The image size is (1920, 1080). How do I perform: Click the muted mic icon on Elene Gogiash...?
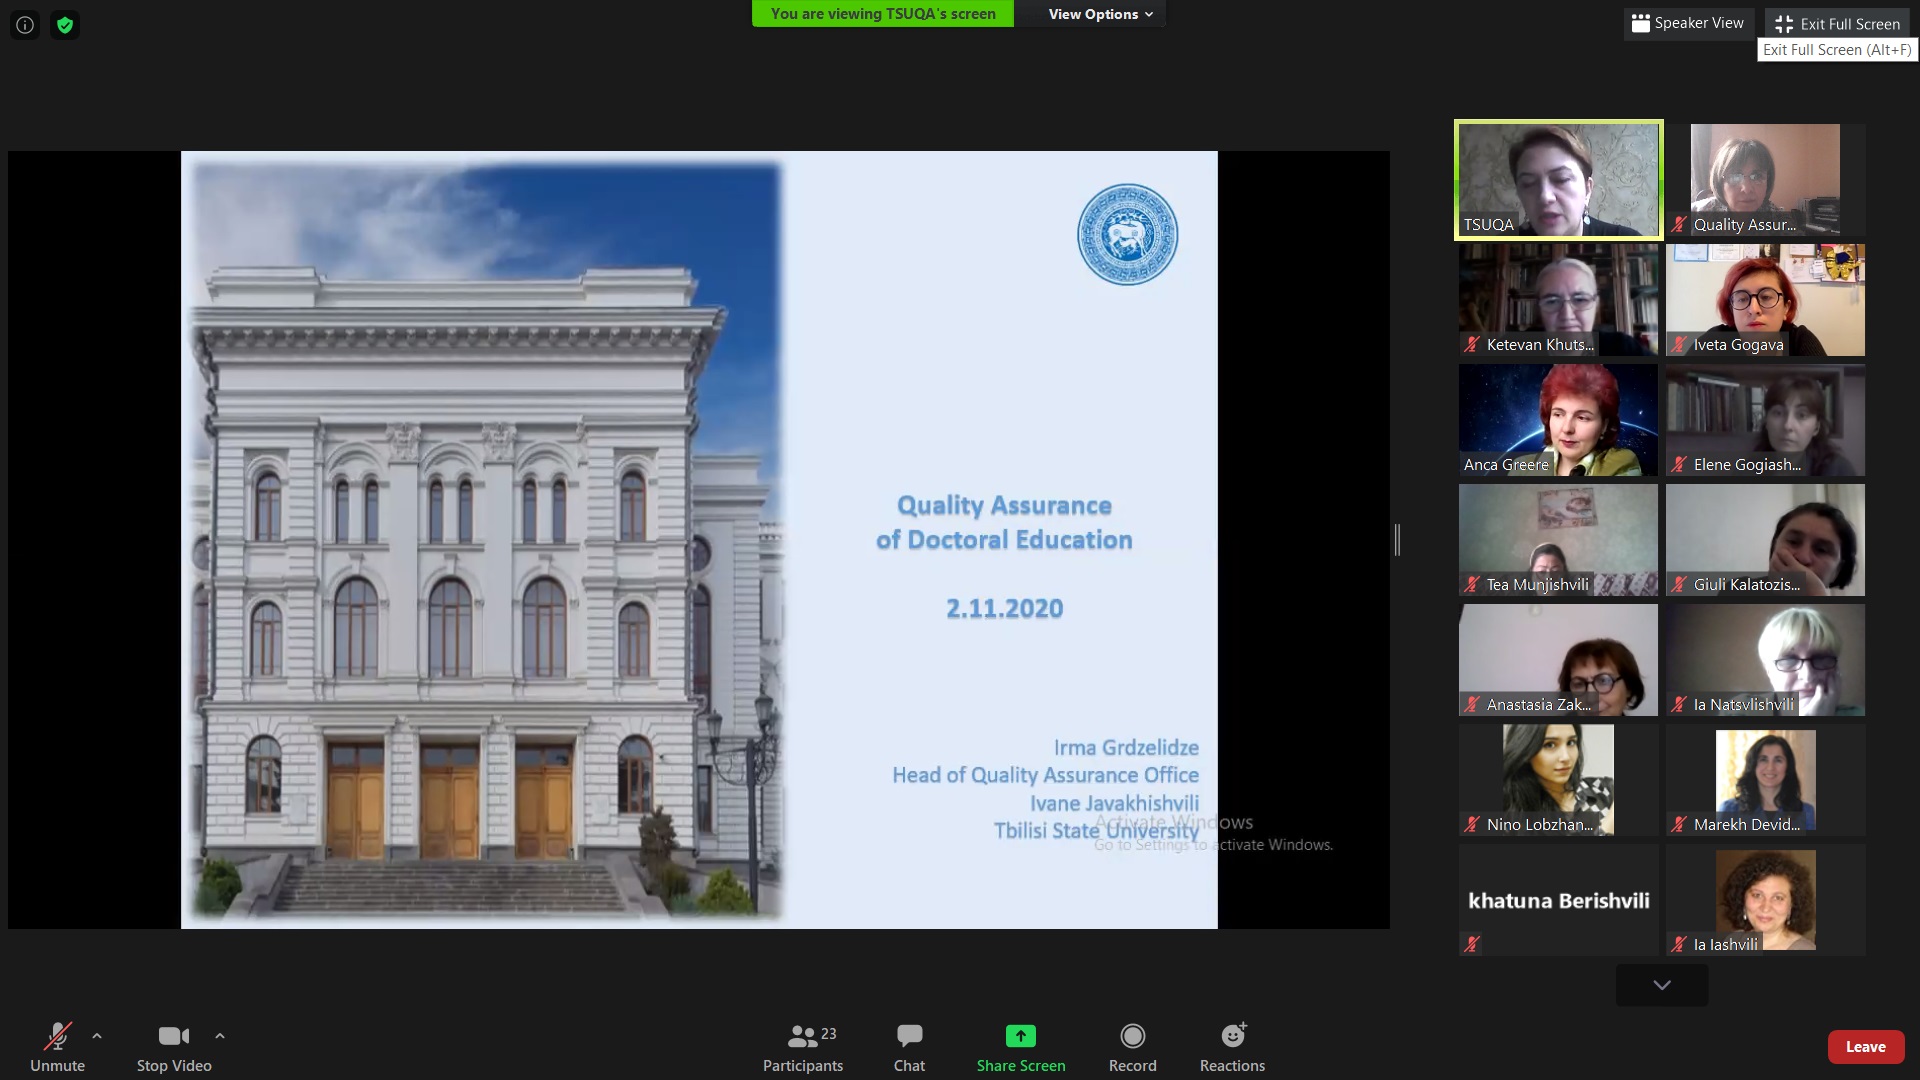[x=1679, y=464]
